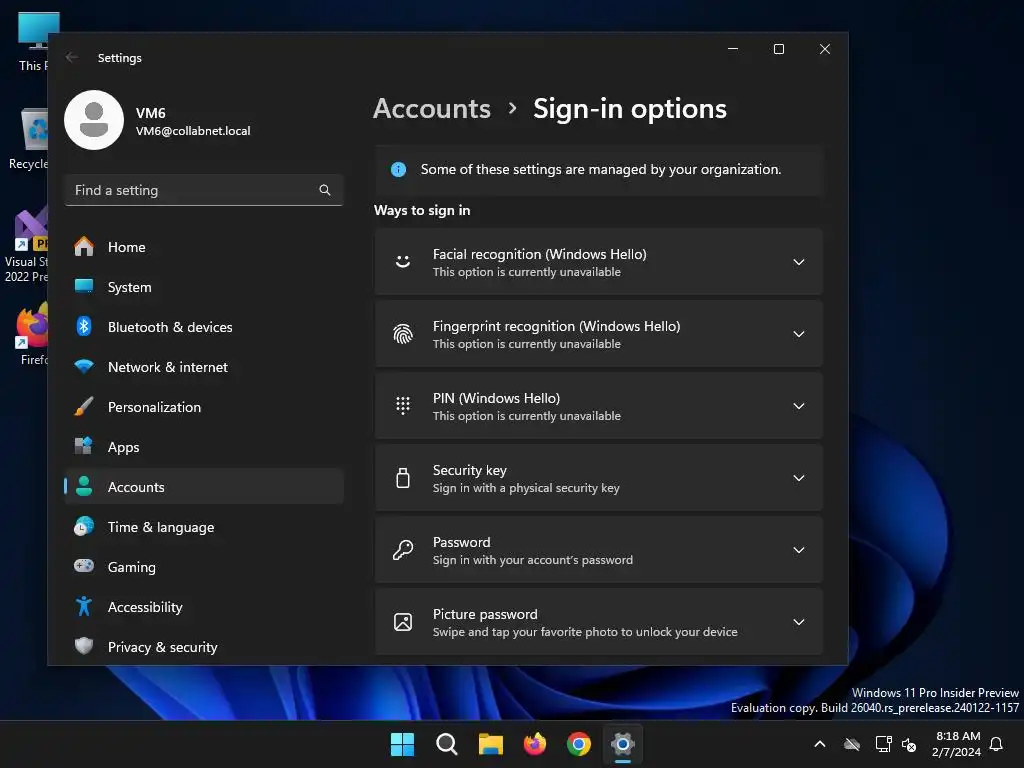Open taskbar Search
This screenshot has height=768, width=1024.
[447, 744]
